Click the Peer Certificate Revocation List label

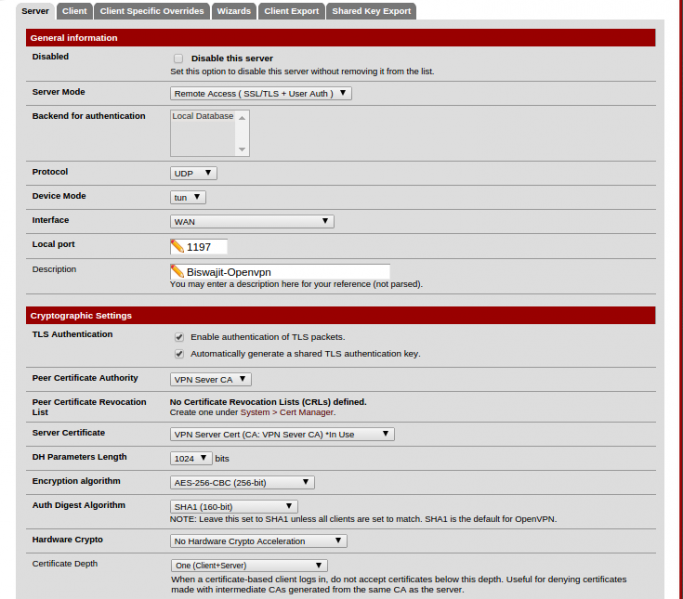[89, 407]
